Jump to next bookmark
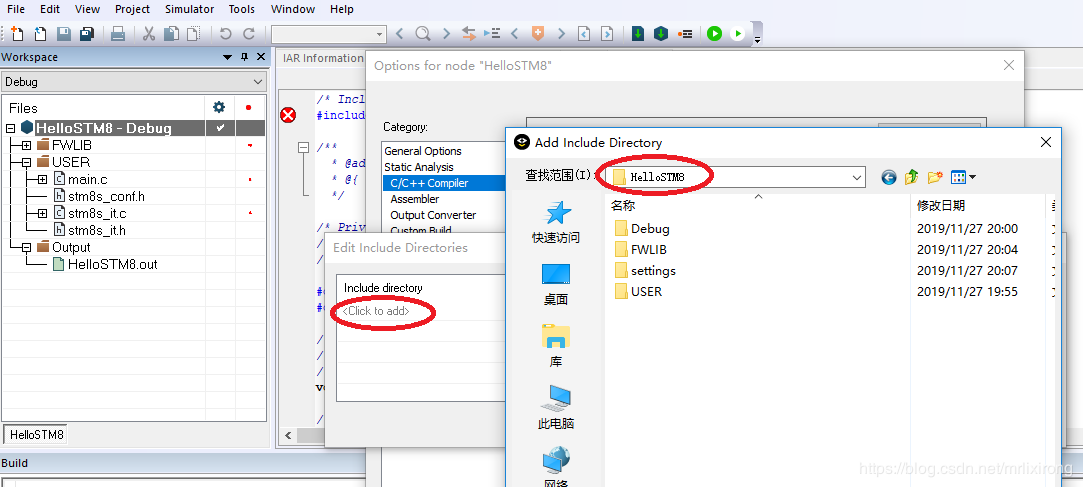Screen dimensions: 1083x487 tap(561, 33)
